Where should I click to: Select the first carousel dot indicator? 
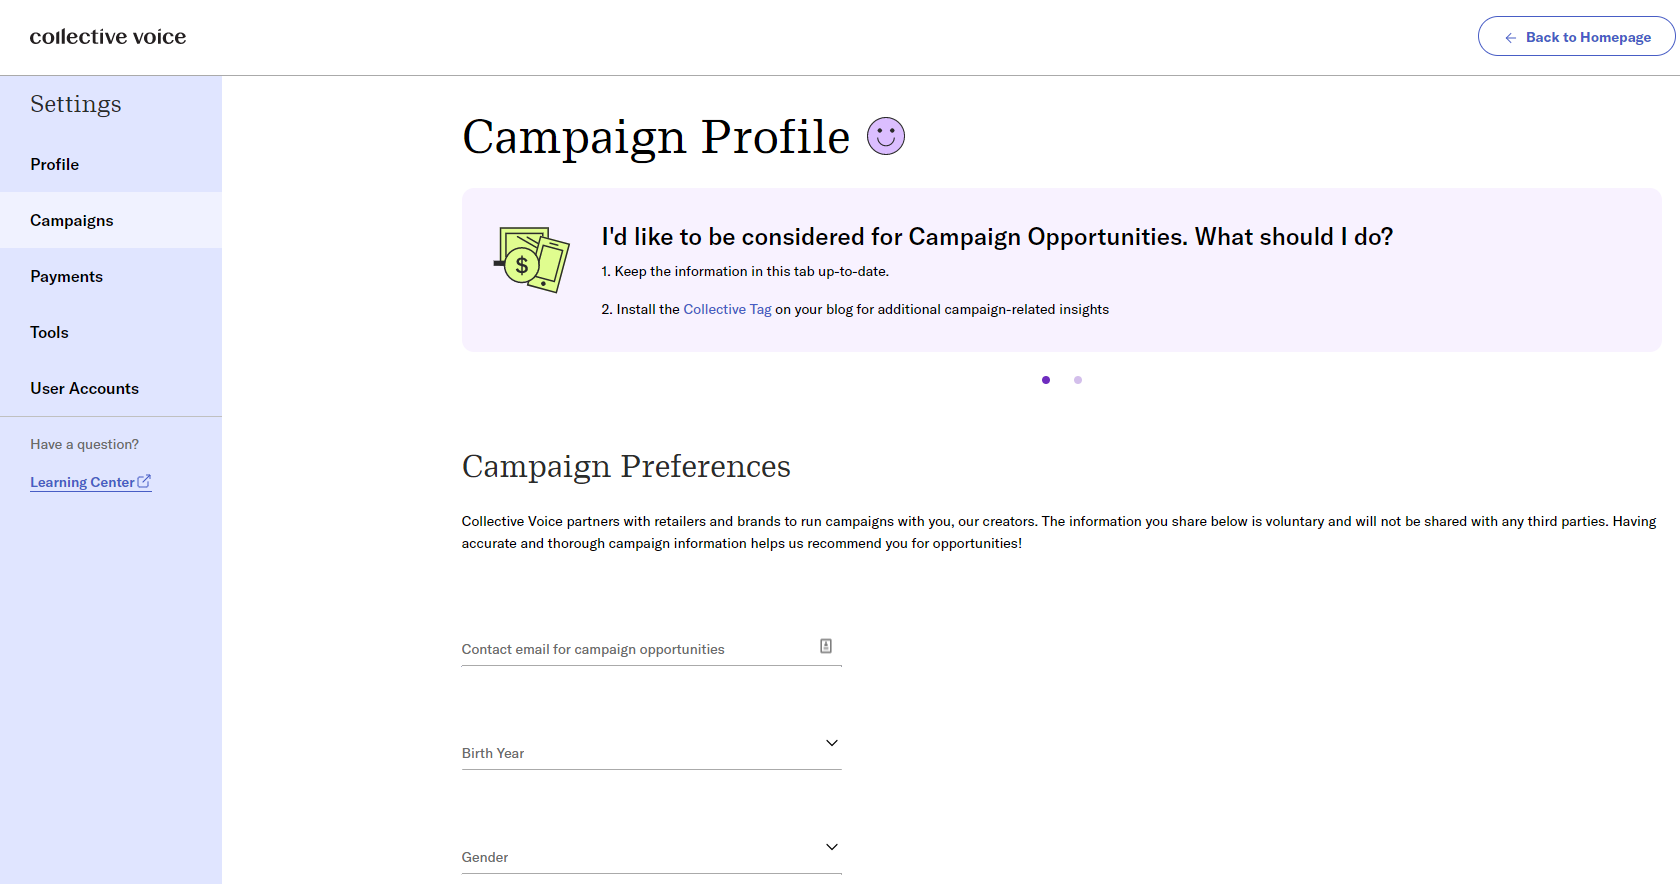1046,380
